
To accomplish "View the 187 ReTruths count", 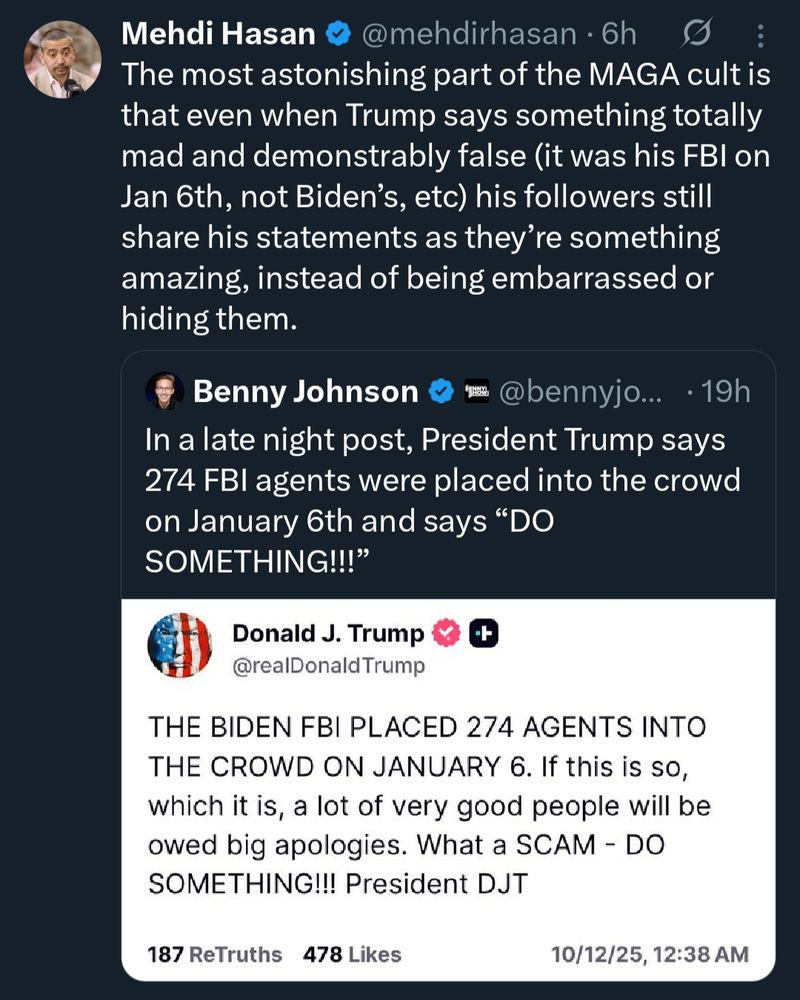I will pyautogui.click(x=214, y=954).
